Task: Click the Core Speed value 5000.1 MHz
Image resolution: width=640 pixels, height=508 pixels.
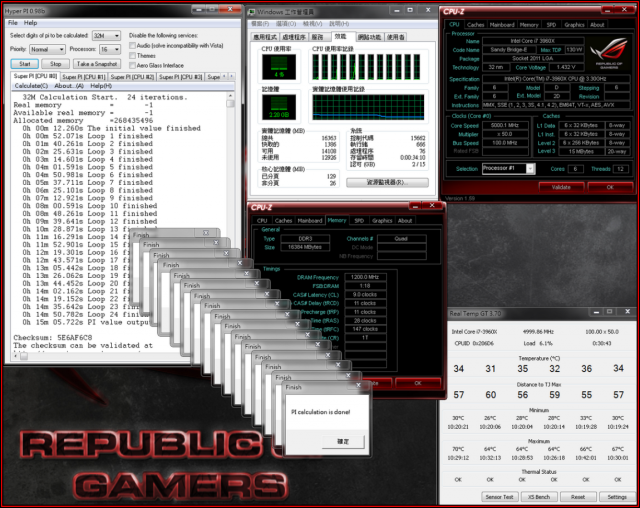Action: tap(505, 126)
